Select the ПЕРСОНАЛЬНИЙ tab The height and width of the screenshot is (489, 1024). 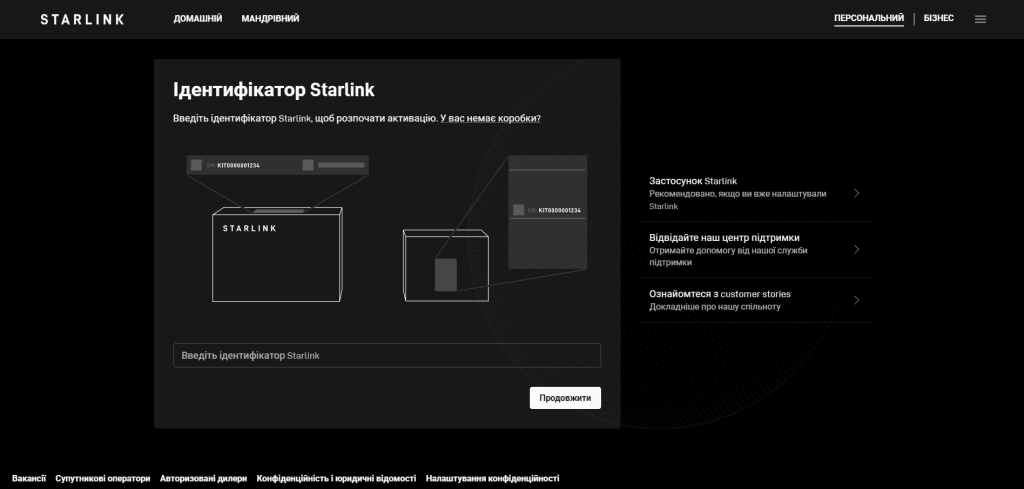[x=869, y=18]
